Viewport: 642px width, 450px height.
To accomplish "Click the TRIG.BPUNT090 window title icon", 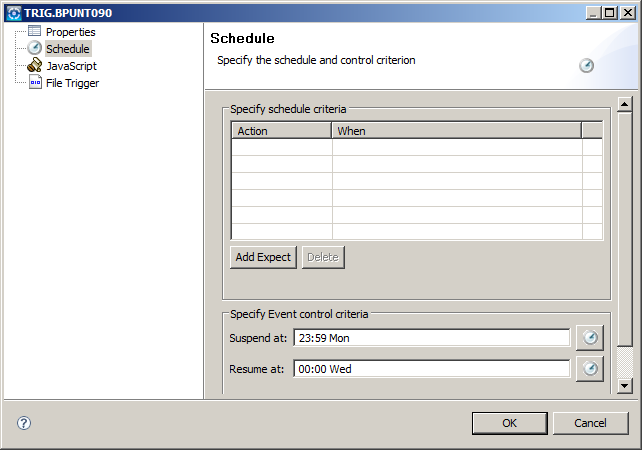I will point(14,13).
